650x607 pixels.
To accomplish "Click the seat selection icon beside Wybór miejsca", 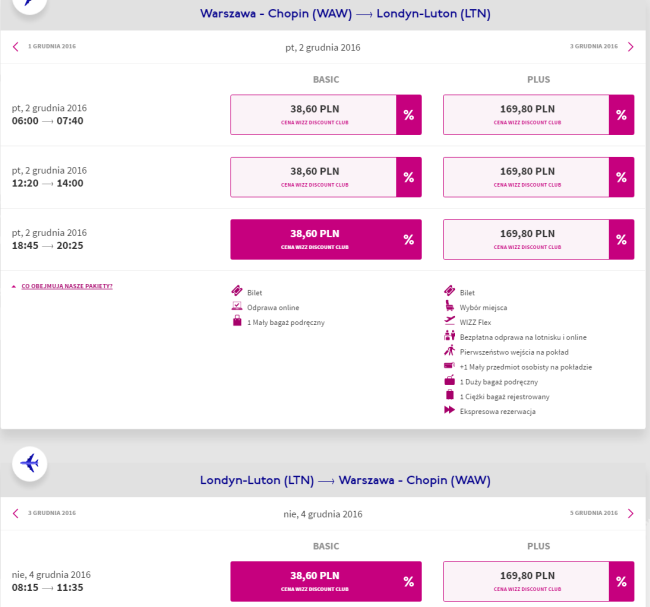I will coord(449,306).
